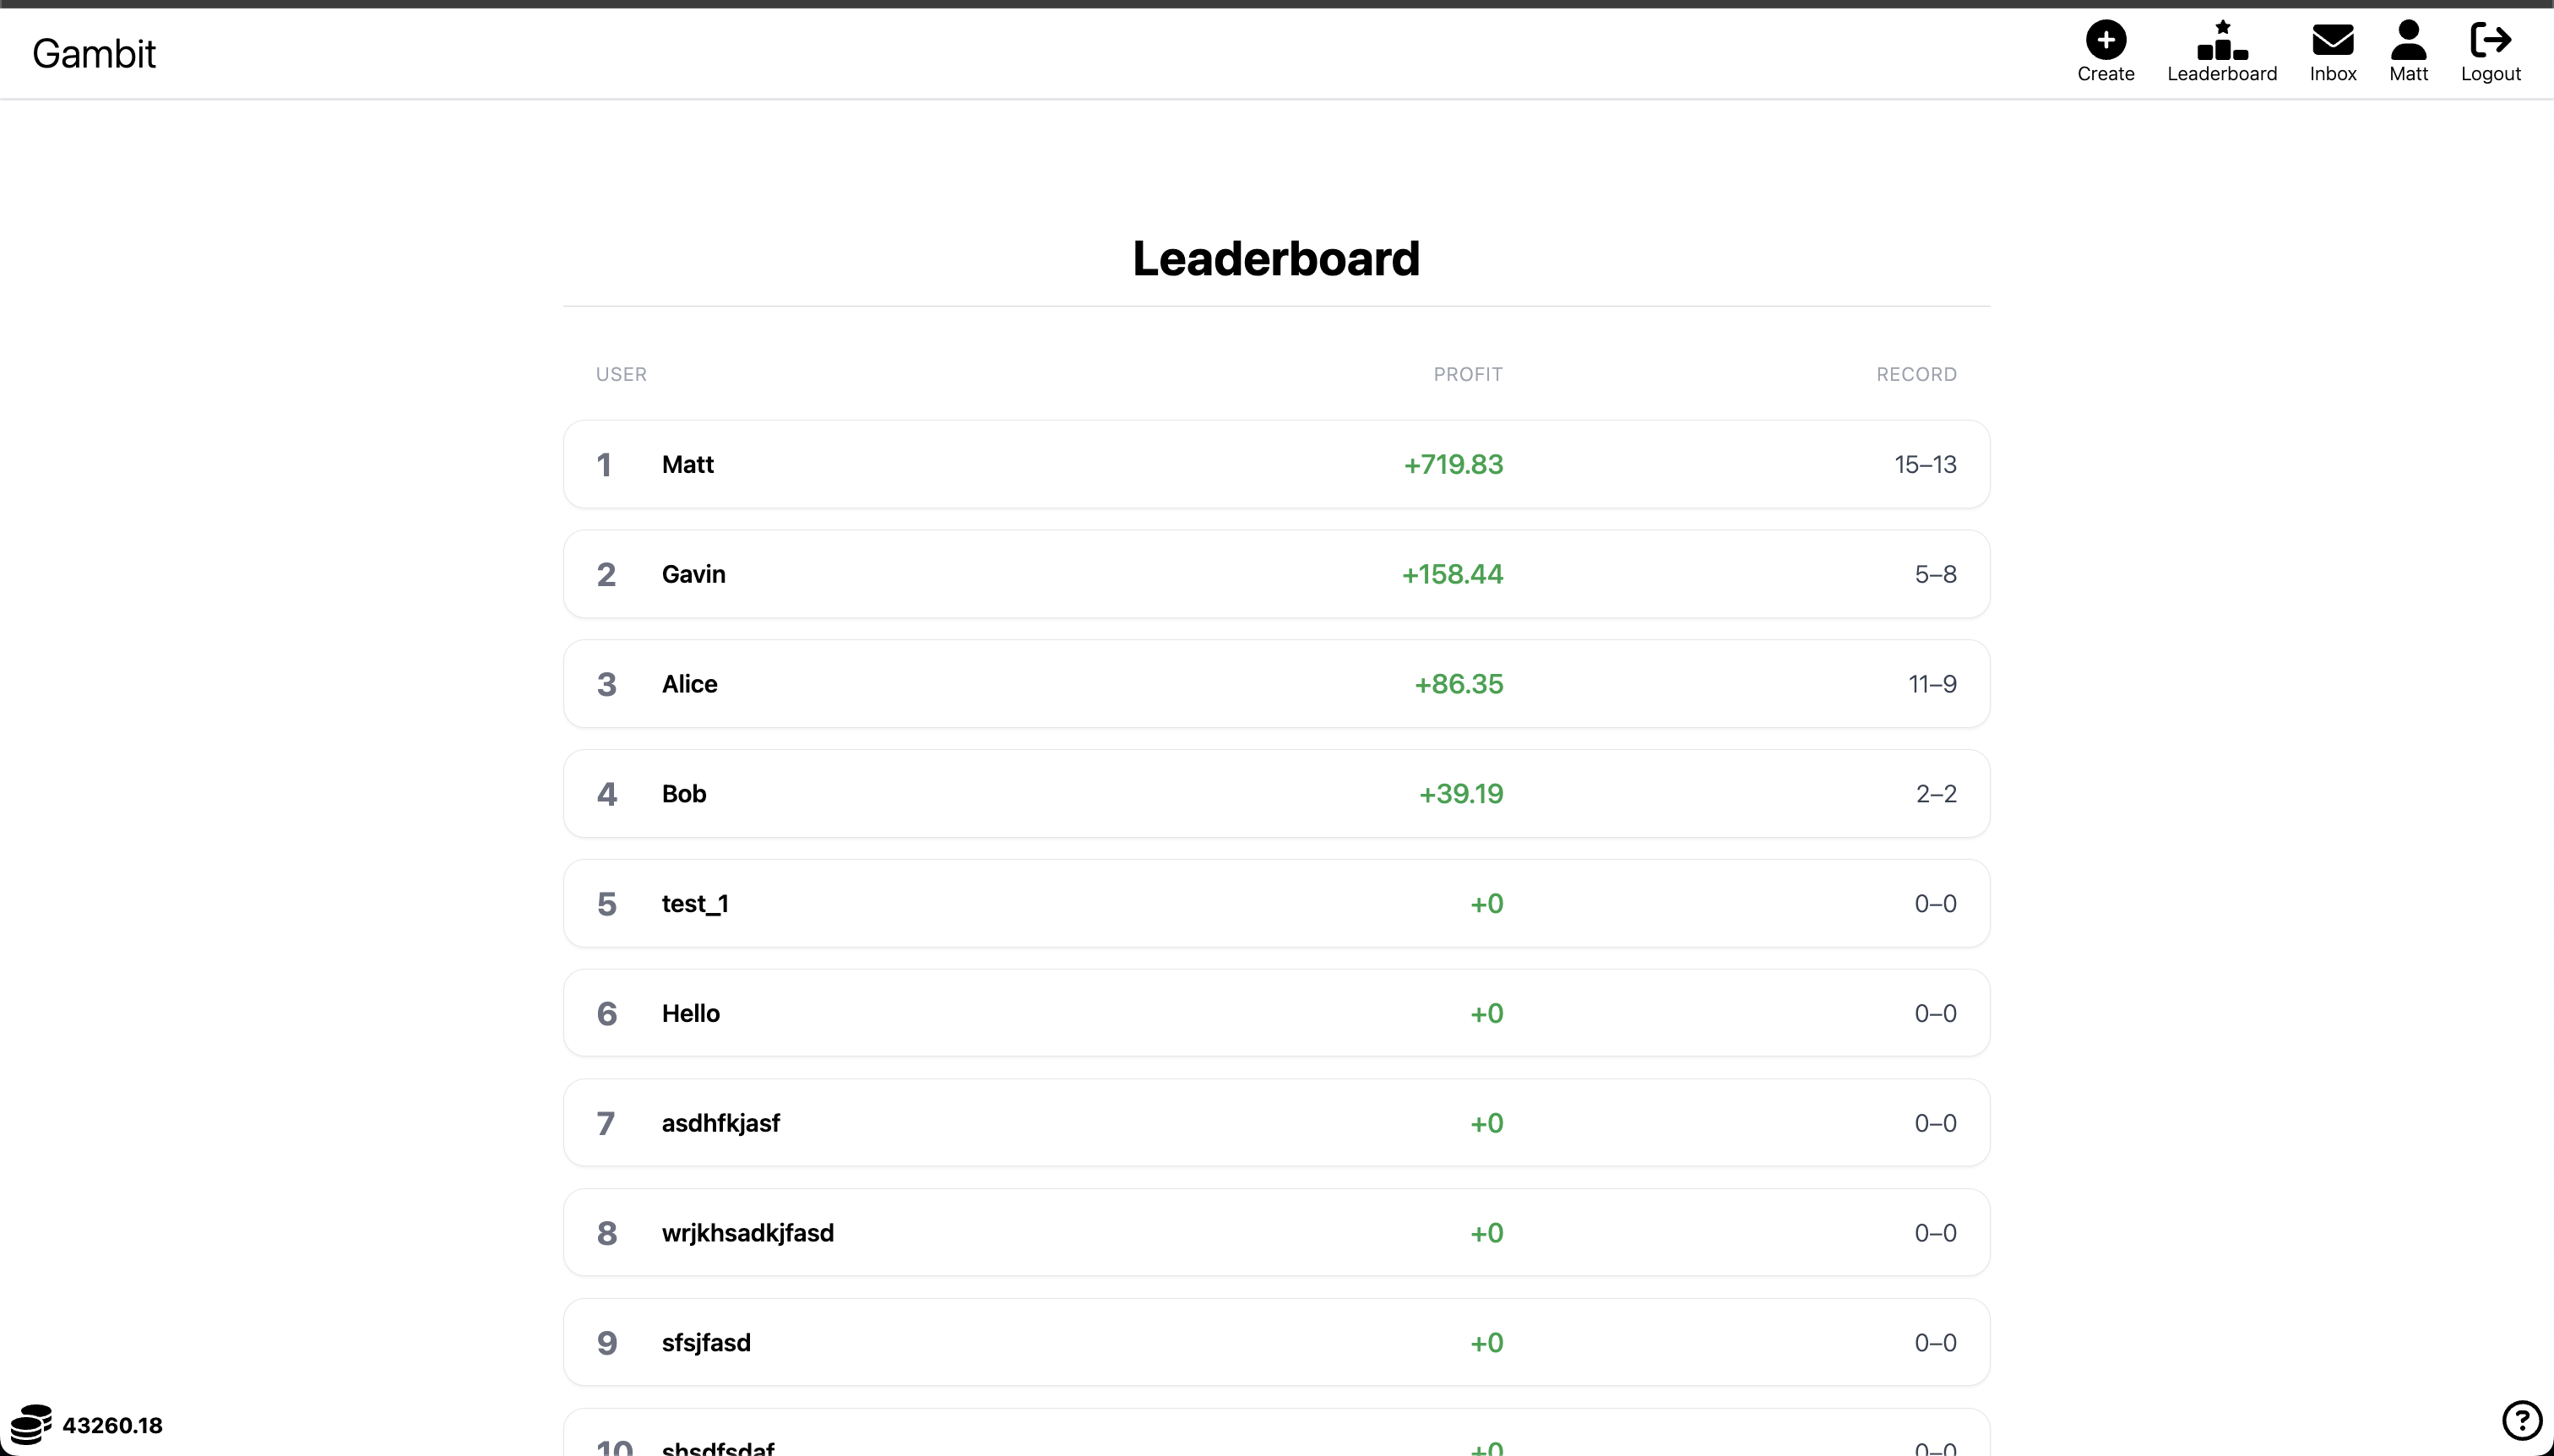Select the wrjkhsadkjfasd ranked row
Screen dimensions: 2554x1456
(1277, 1233)
